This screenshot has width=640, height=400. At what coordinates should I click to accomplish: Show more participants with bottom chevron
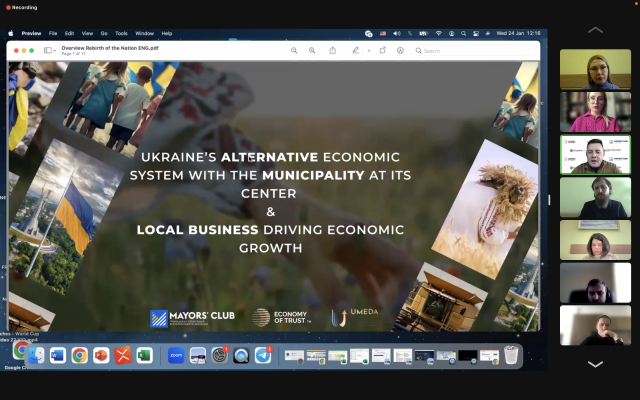coord(595,364)
